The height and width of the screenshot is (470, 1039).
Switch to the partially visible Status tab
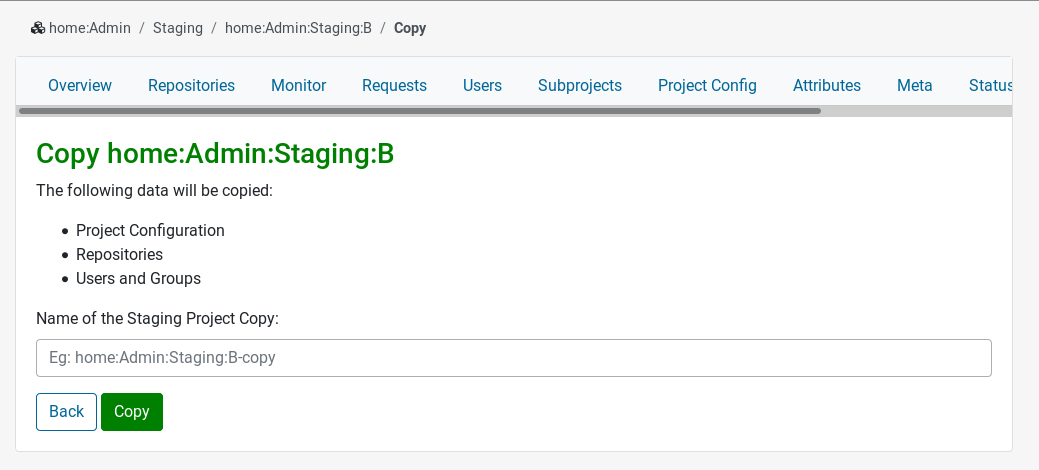pos(990,86)
